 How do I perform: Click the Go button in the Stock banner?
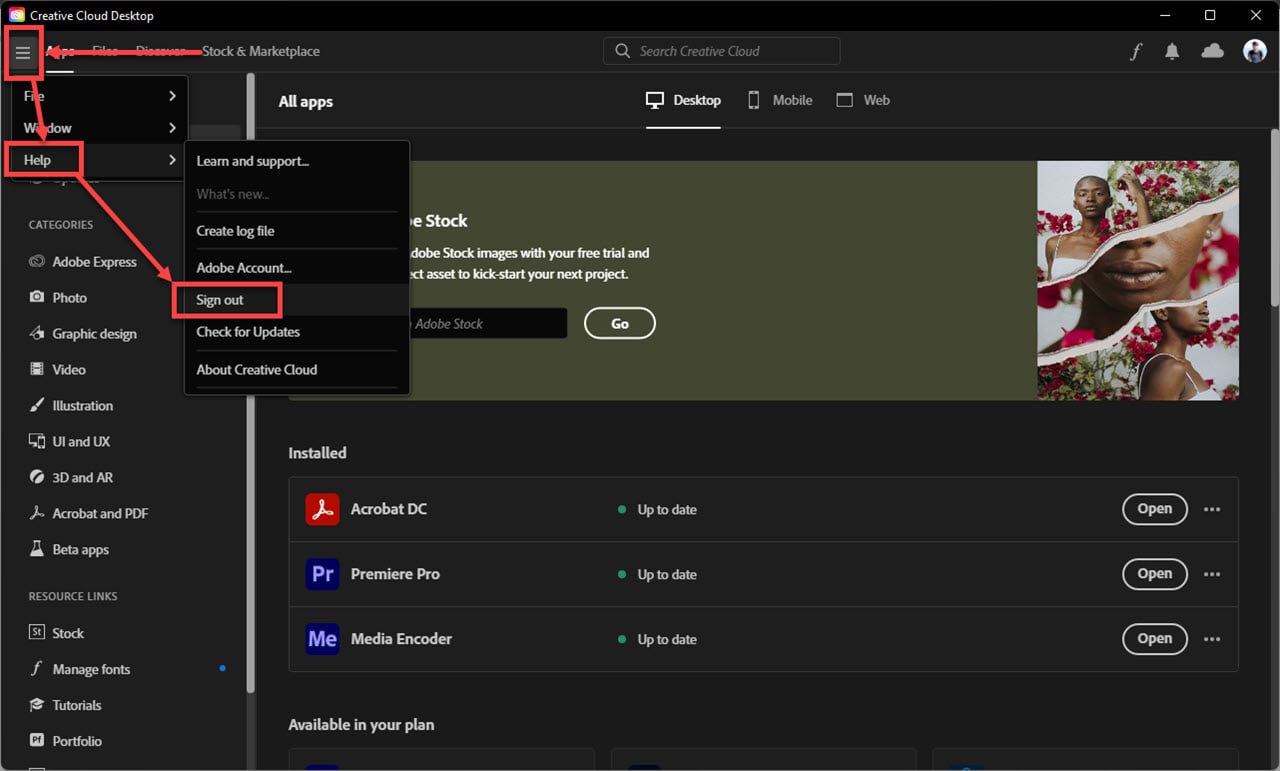[x=620, y=323]
